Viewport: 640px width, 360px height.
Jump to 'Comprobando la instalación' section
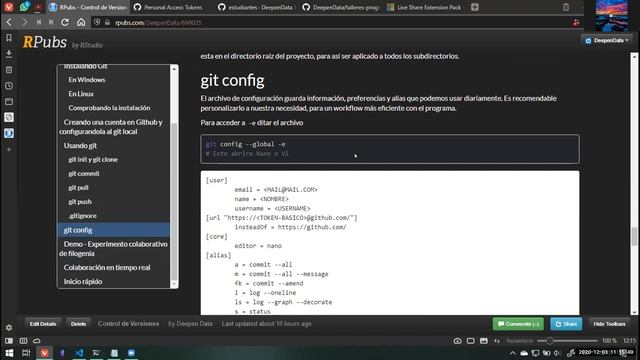coord(109,108)
